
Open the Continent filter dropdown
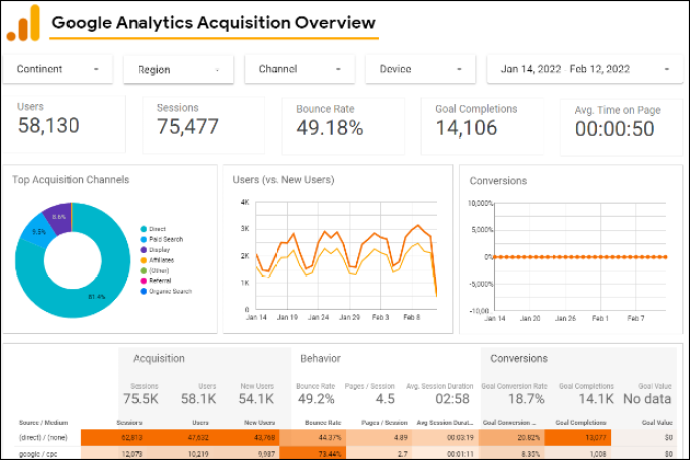58,69
